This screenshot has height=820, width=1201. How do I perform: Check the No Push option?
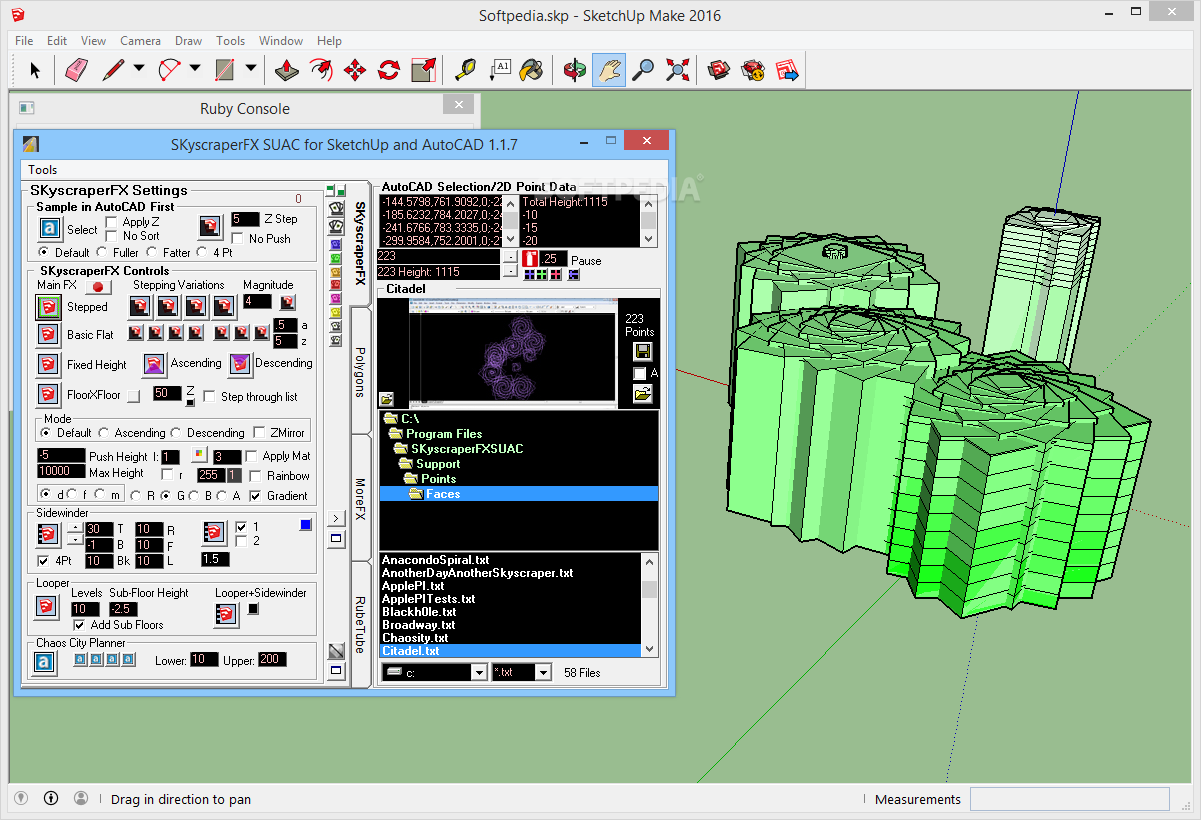(238, 238)
